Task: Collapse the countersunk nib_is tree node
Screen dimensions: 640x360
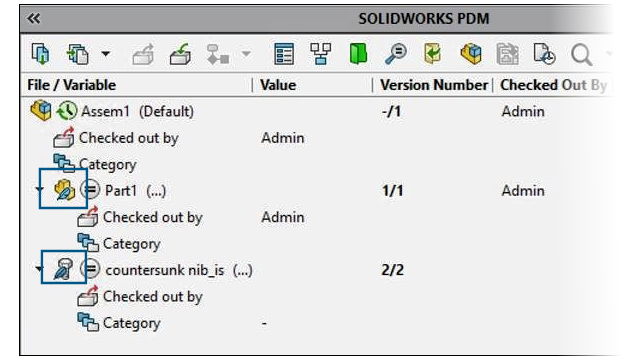Action: (x=39, y=269)
